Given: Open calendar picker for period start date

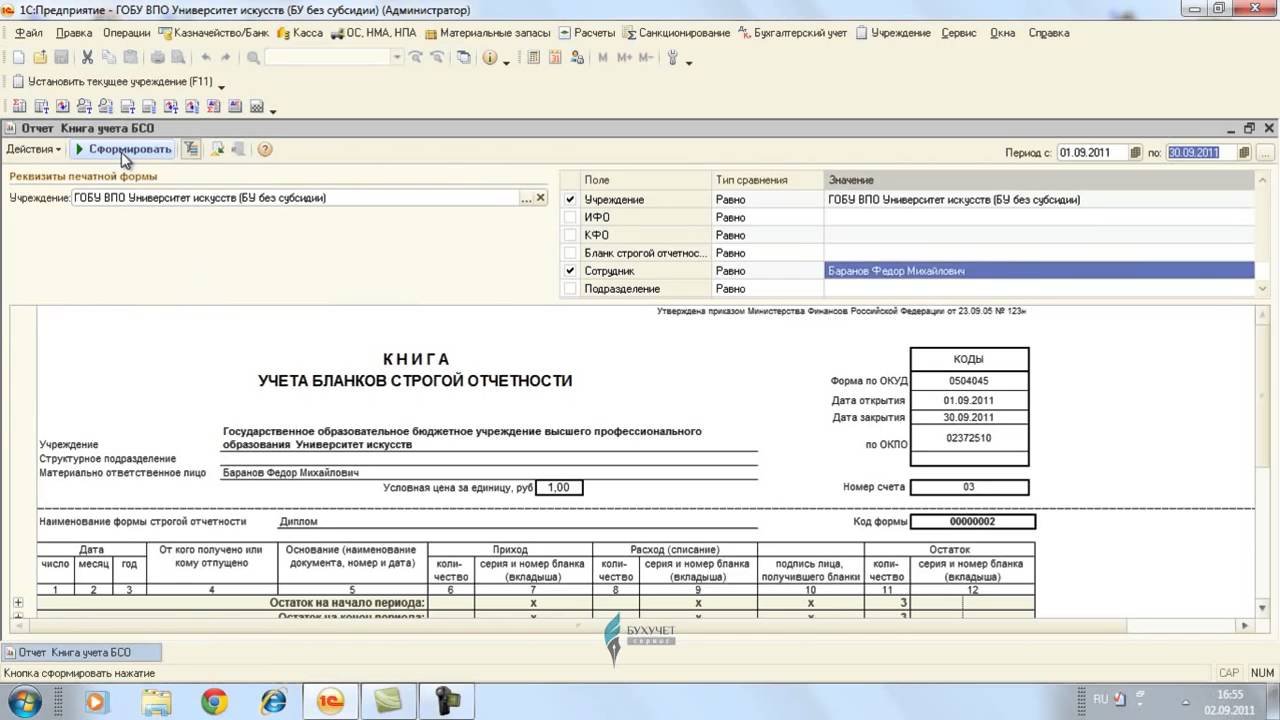Looking at the screenshot, I should click(x=1136, y=153).
